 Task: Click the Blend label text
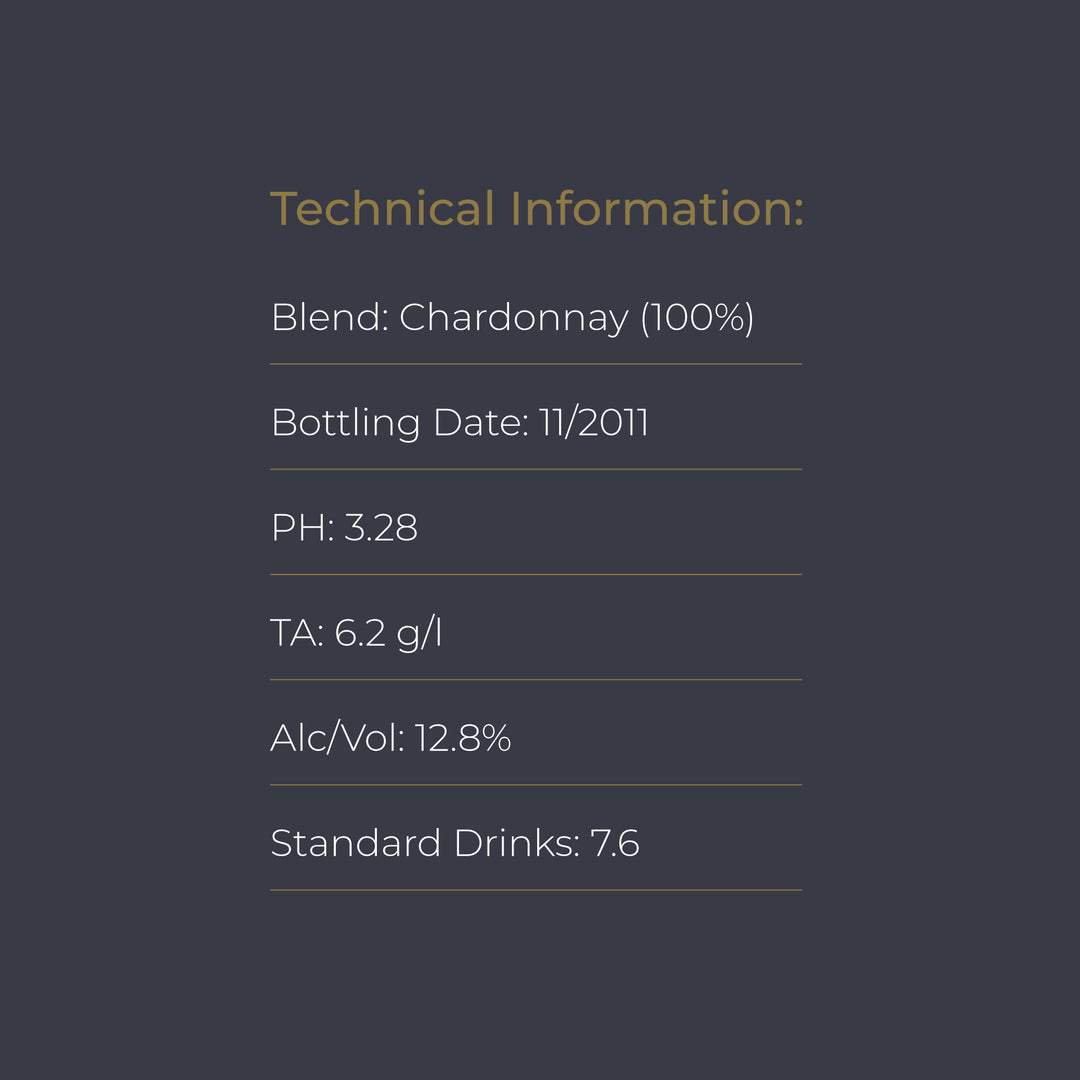pos(329,318)
